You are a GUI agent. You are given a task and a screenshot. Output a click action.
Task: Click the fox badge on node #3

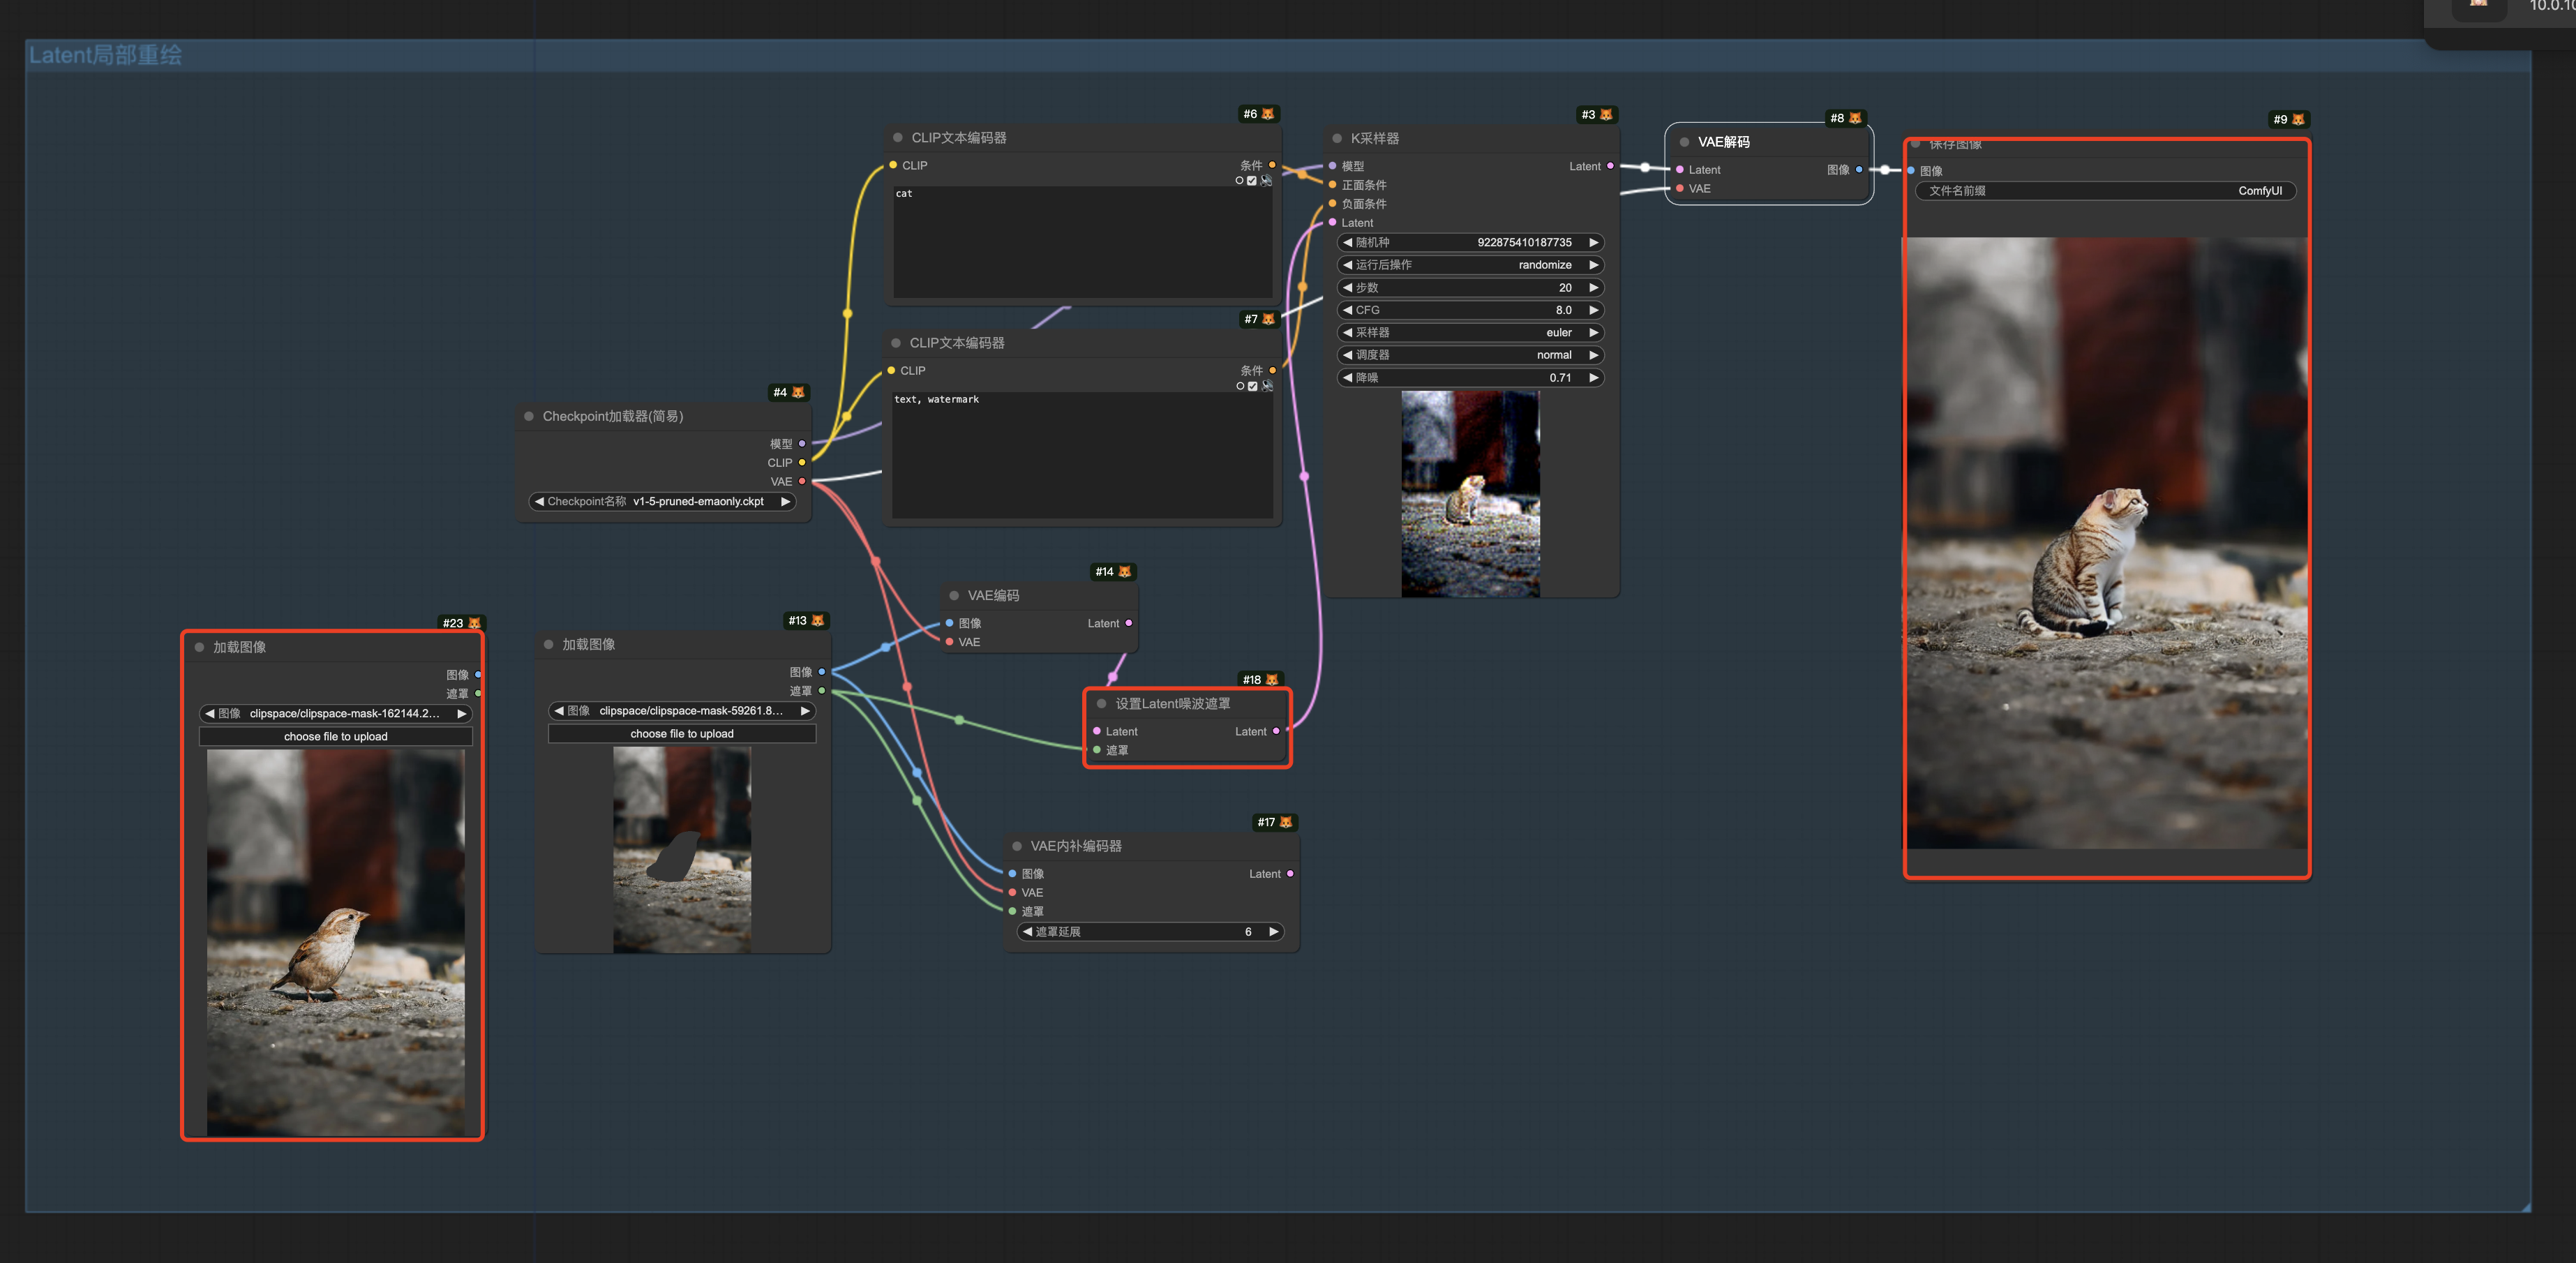1606,115
